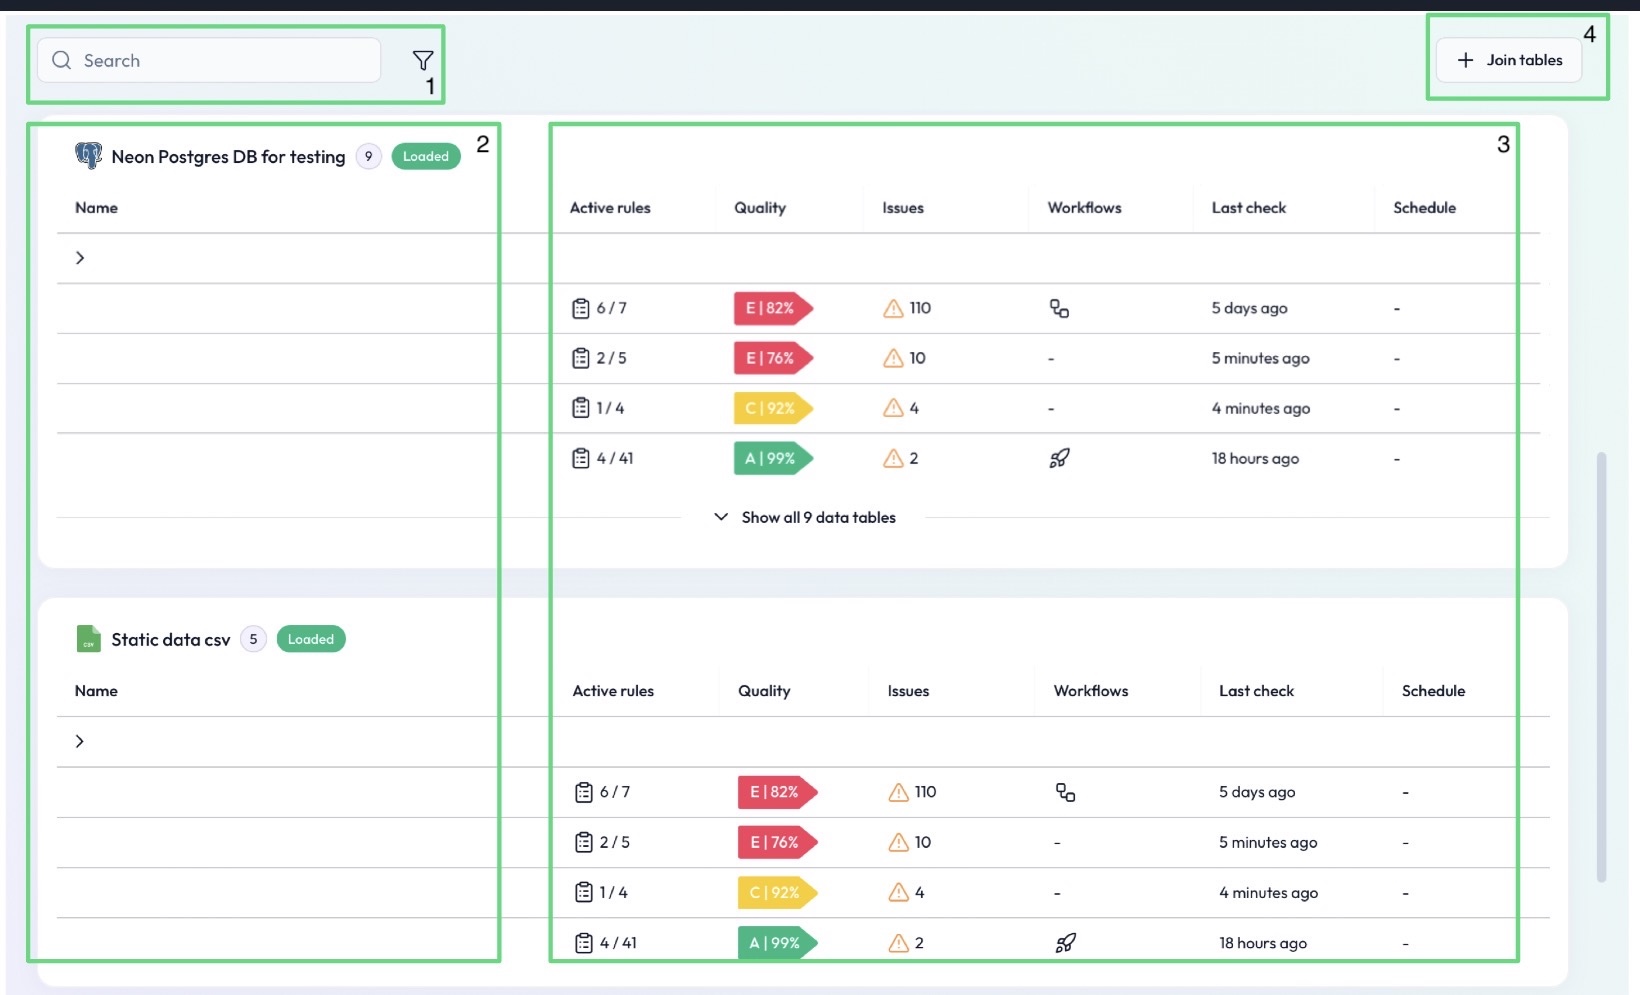Click the Loaded badge next to Static data csv
The width and height of the screenshot is (1640, 995).
[x=311, y=639]
